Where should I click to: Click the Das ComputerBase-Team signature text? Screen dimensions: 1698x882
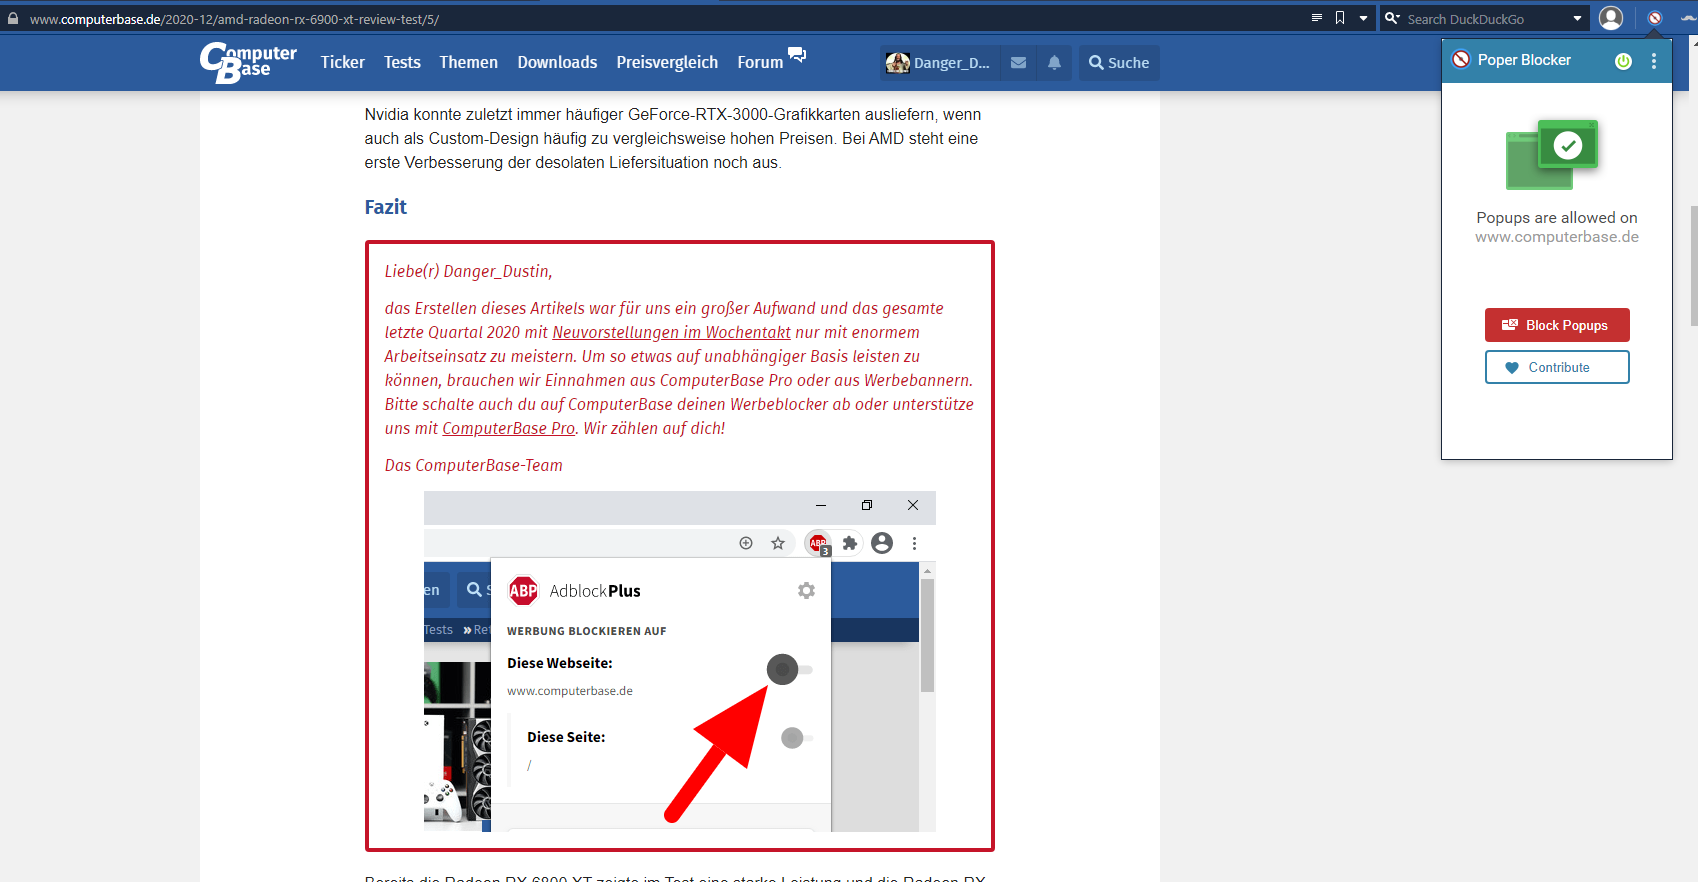pos(474,465)
